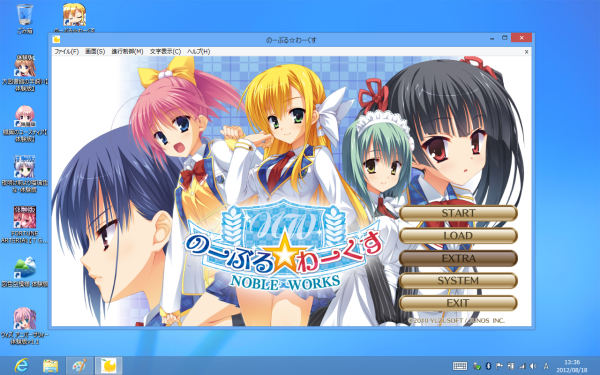This screenshot has height=375, width=600.
Task: Open the 文字表示(C) menu
Action: (165, 51)
